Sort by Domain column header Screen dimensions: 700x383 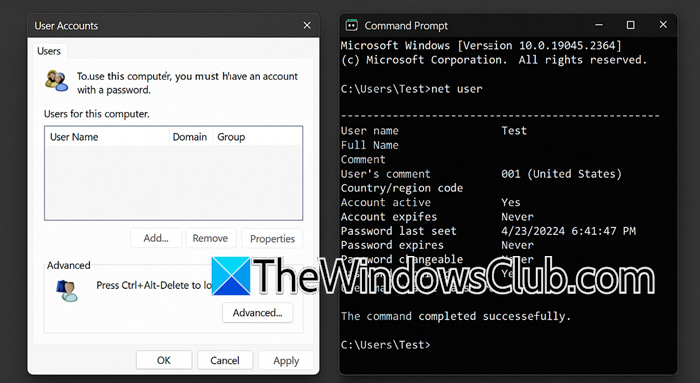click(x=190, y=137)
